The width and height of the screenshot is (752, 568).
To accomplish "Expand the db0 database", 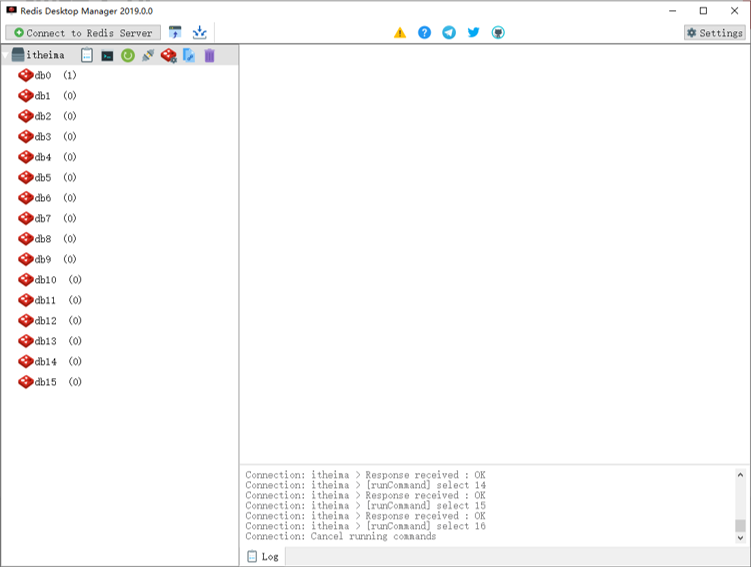I will 42,75.
